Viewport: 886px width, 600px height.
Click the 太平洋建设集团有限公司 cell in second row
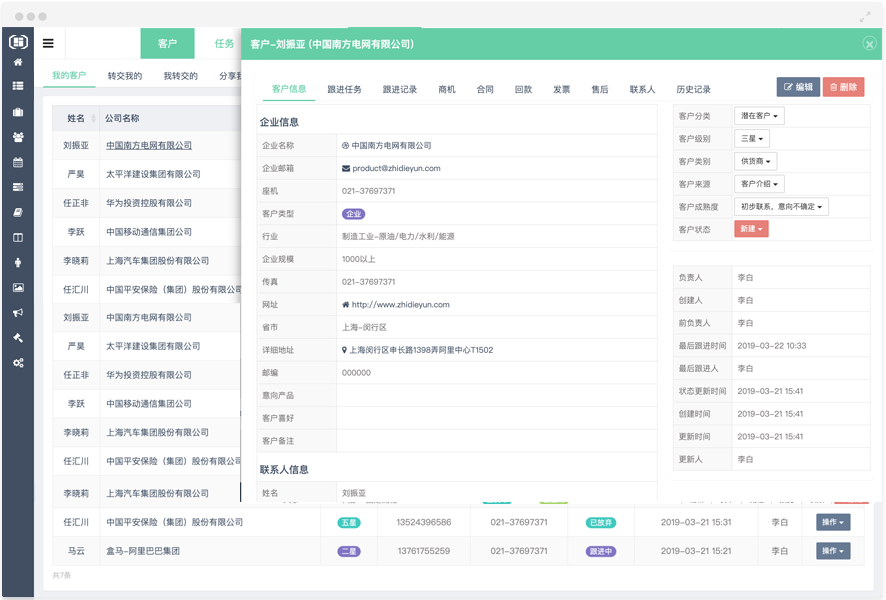(x=153, y=174)
